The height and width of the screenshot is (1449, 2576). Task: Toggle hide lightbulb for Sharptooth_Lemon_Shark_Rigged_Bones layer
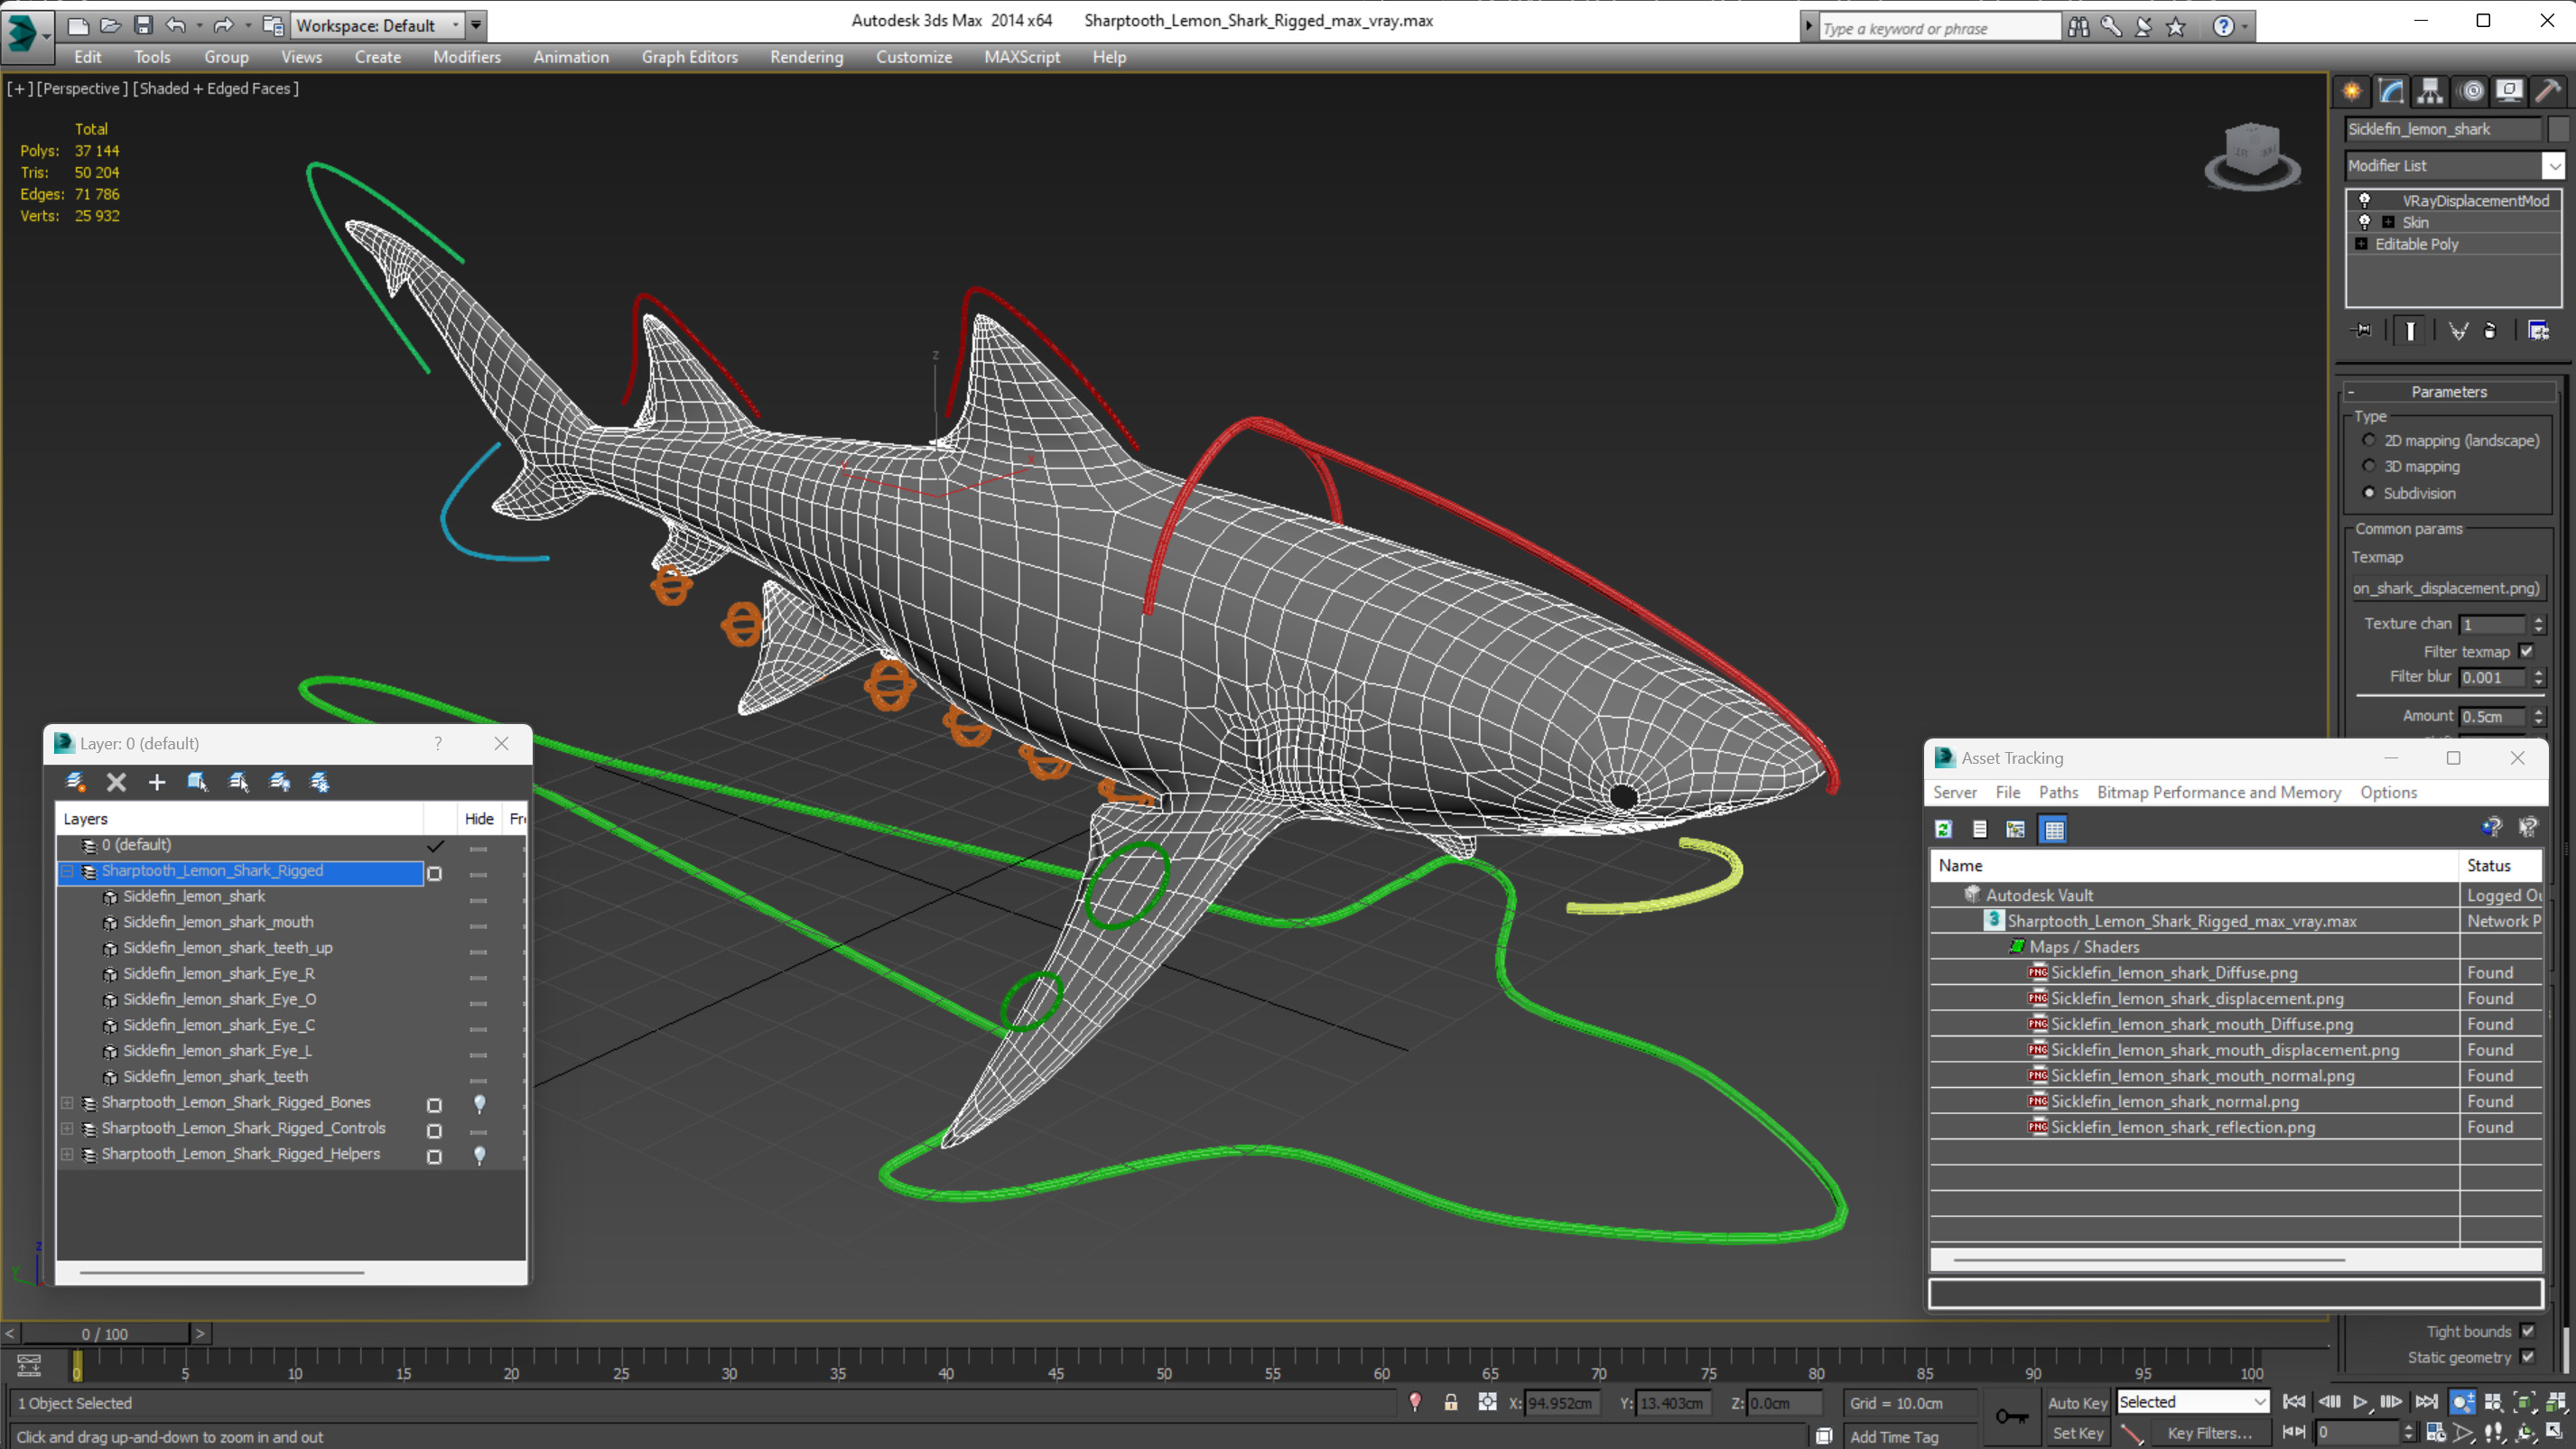[x=479, y=1103]
